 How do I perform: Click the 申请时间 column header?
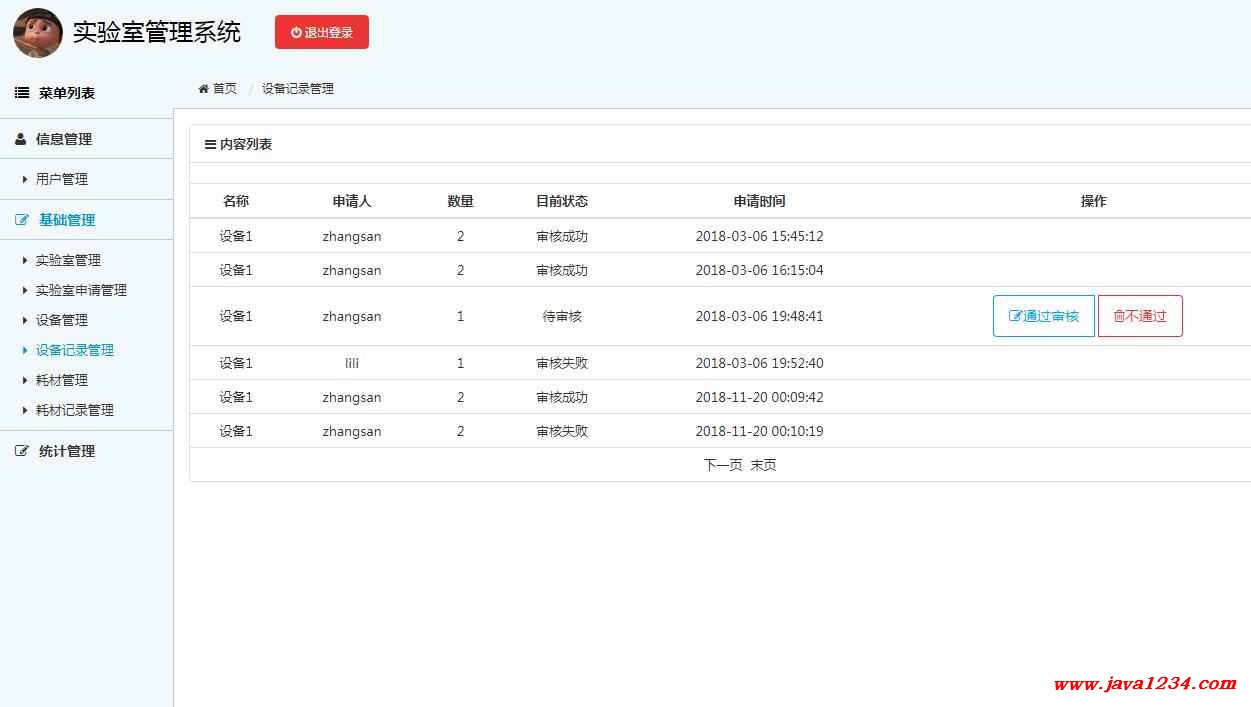(x=760, y=201)
